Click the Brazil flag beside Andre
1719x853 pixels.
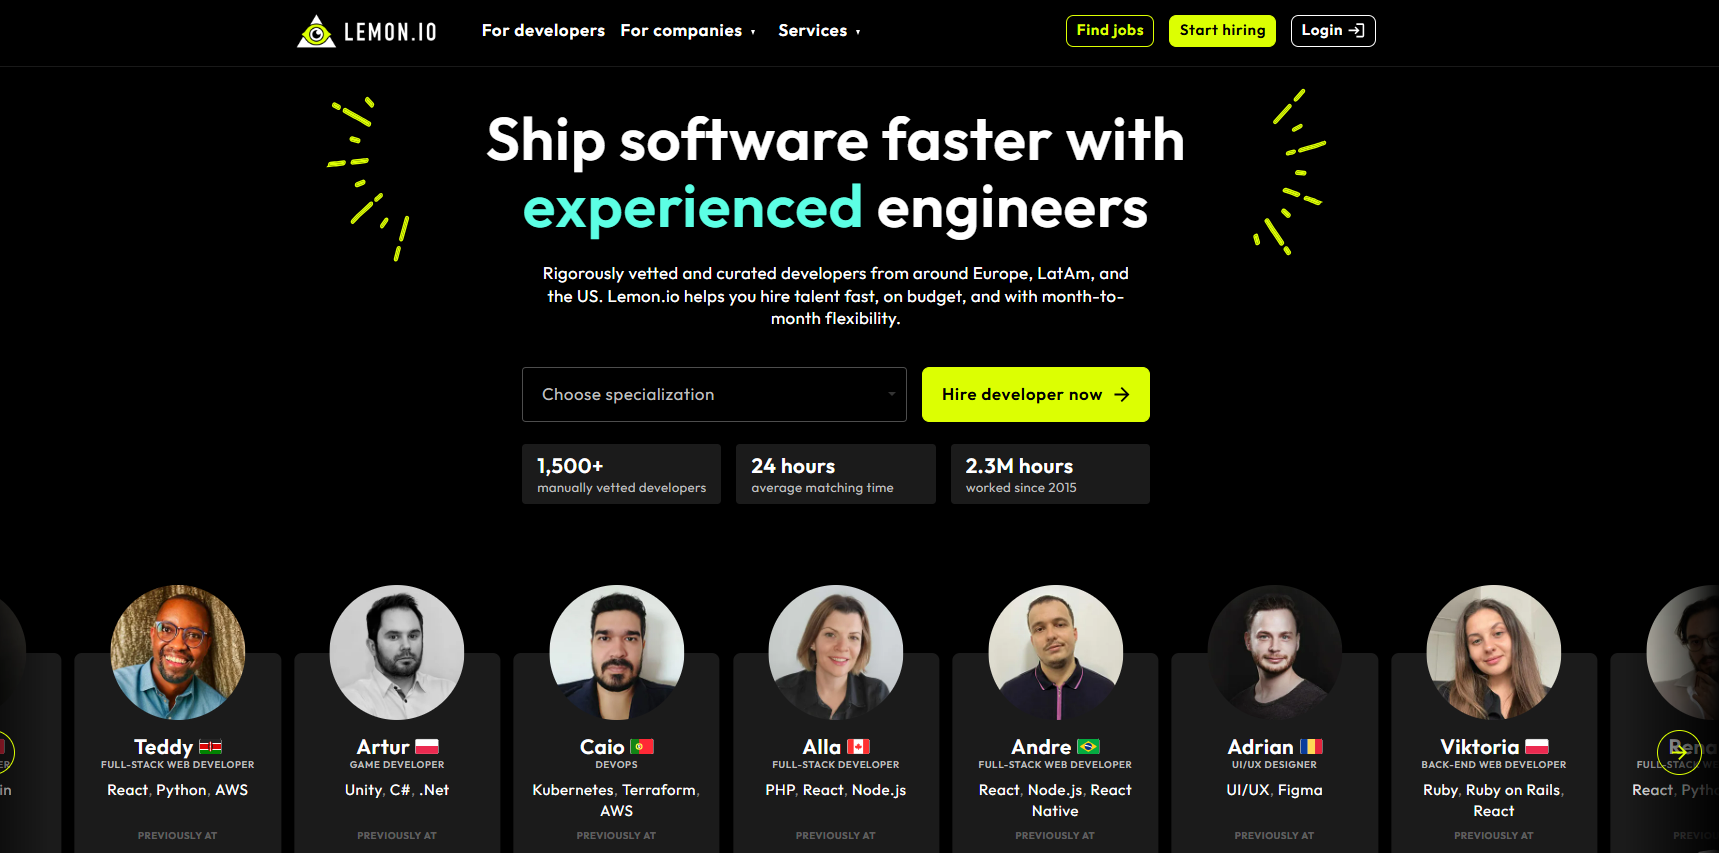tap(1088, 747)
